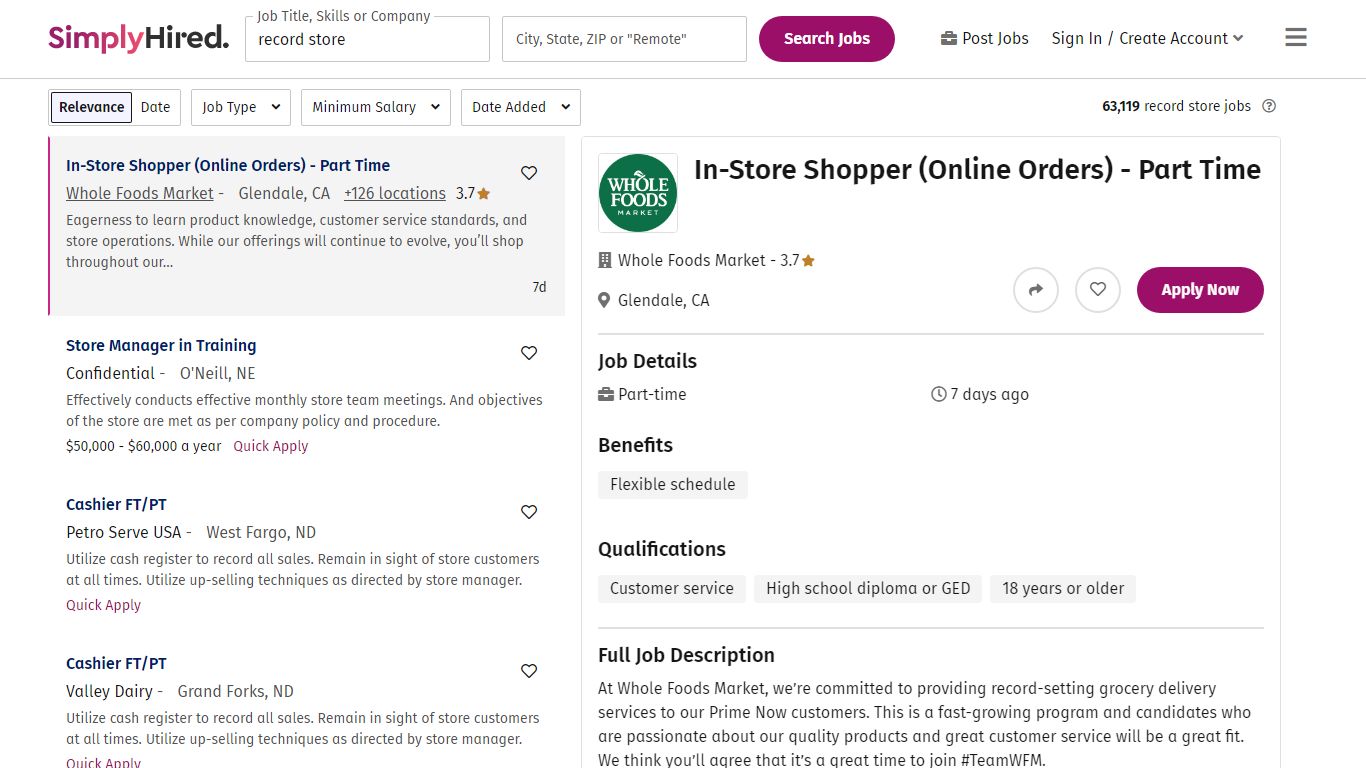
Task: Click '$50,000 - $60,000 a year' salary text
Action: (x=144, y=446)
